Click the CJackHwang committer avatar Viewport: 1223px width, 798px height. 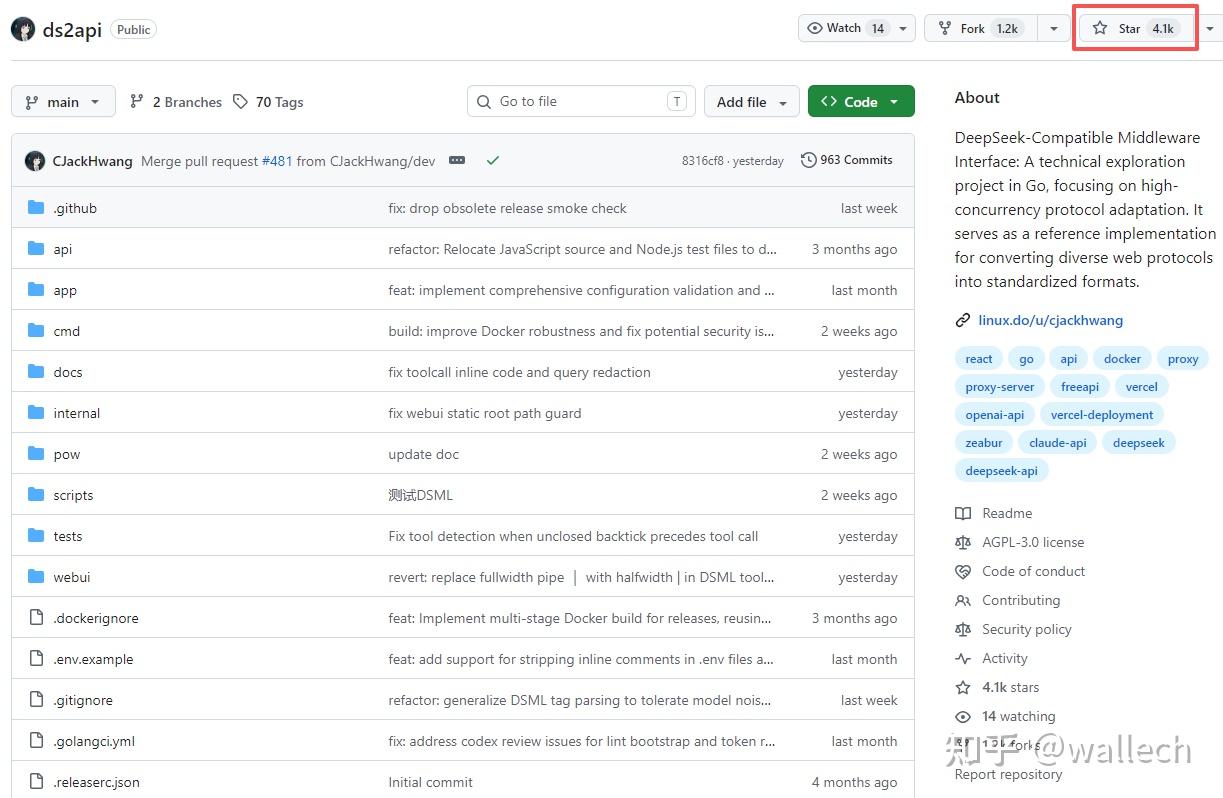35,161
